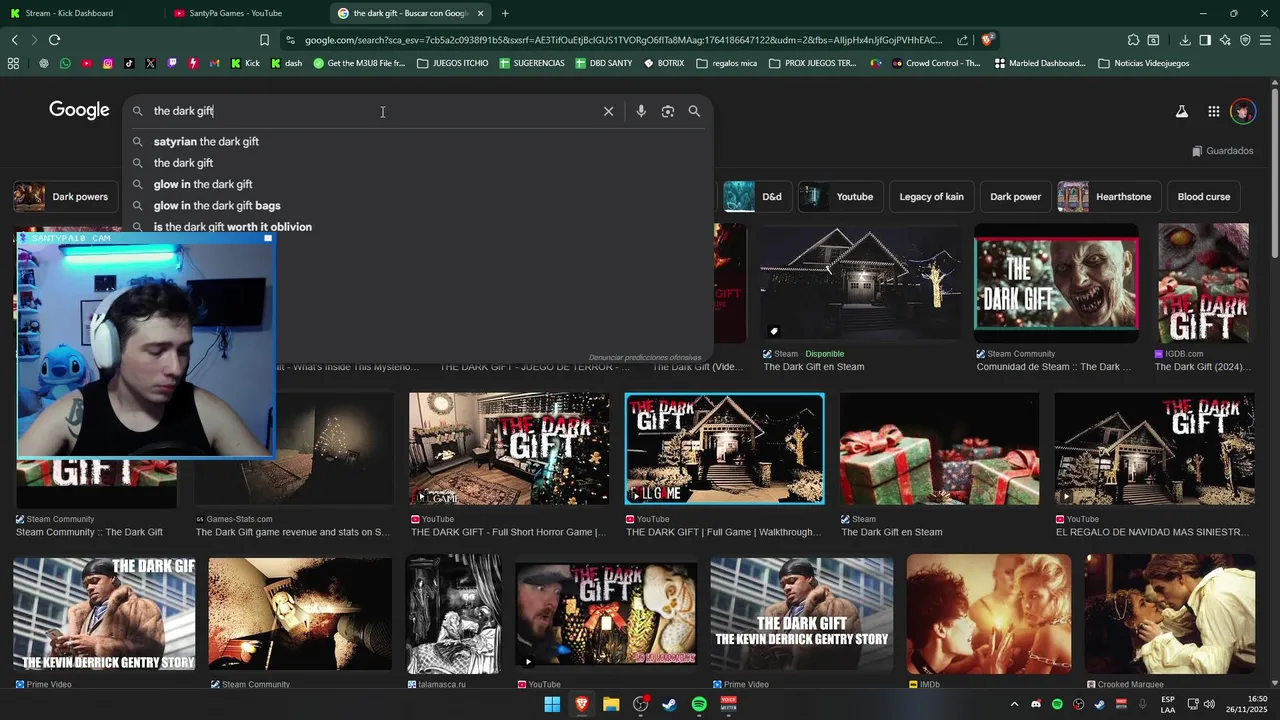Expand regalos mica bookmark folder
This screenshot has width=1280, height=720.
727,63
